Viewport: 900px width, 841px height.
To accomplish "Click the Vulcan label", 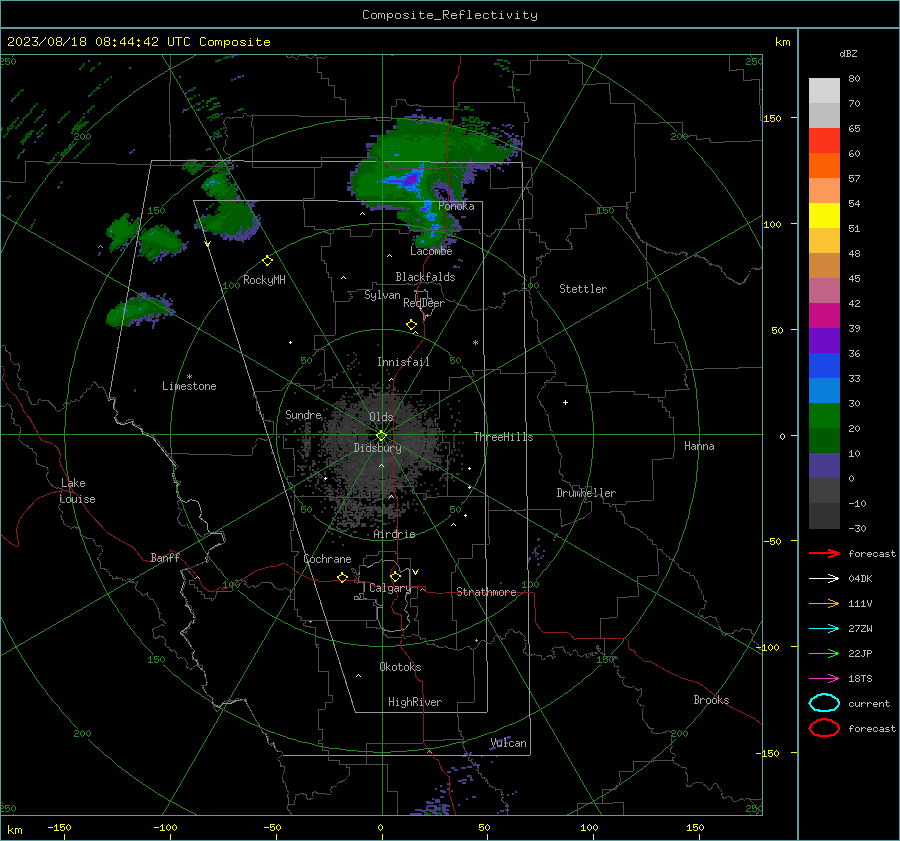I will [x=508, y=743].
